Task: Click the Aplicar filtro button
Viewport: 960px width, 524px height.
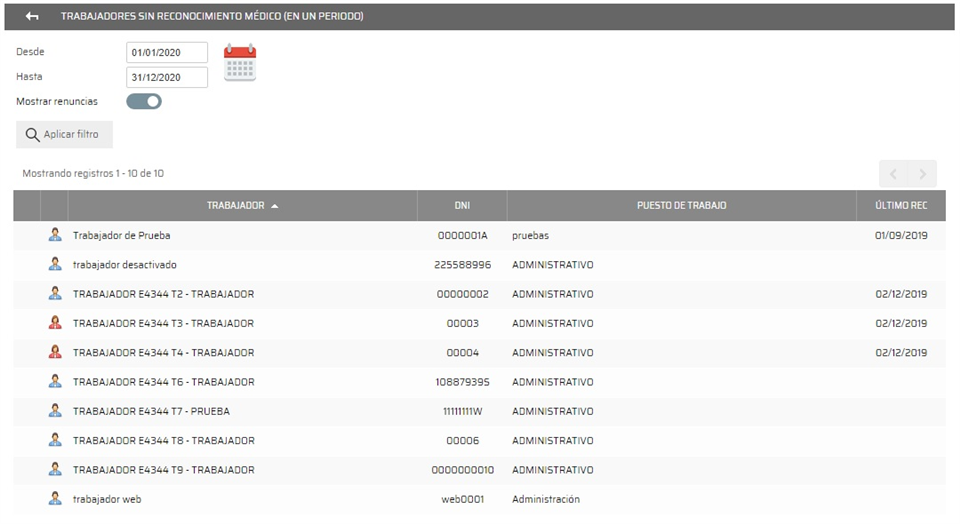Action: point(64,134)
